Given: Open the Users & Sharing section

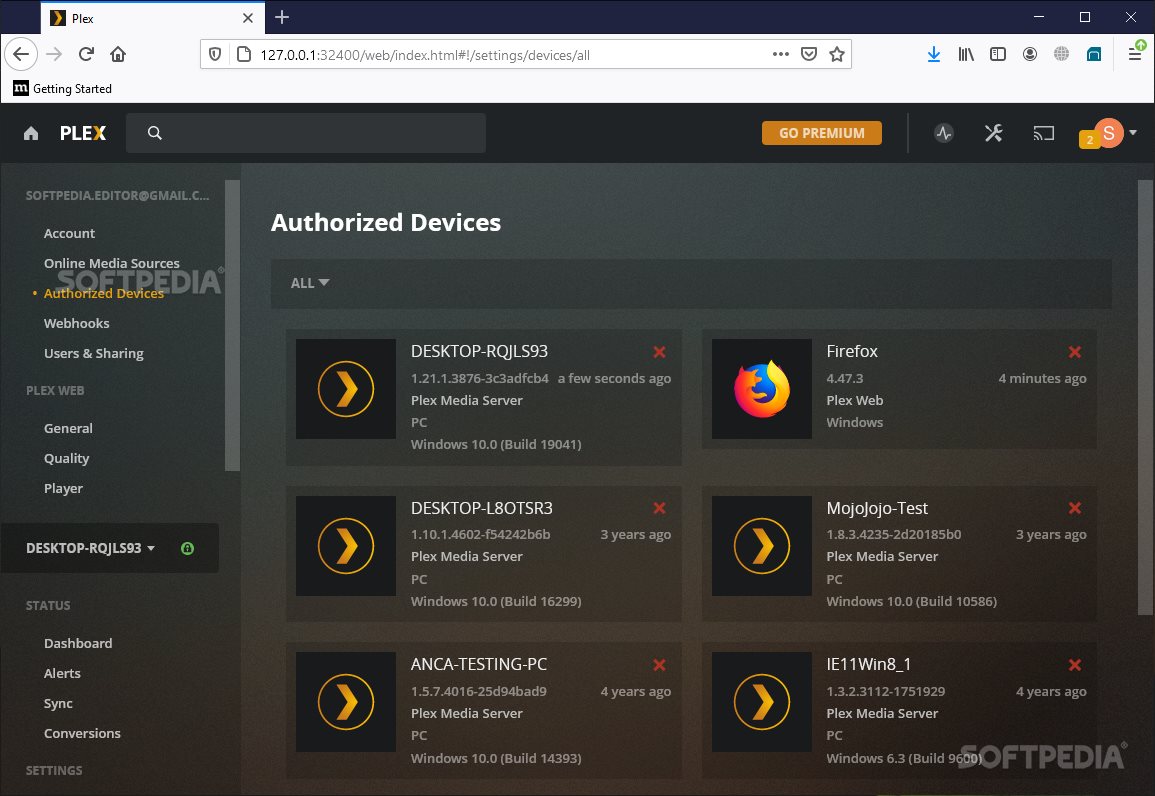Looking at the screenshot, I should (94, 353).
